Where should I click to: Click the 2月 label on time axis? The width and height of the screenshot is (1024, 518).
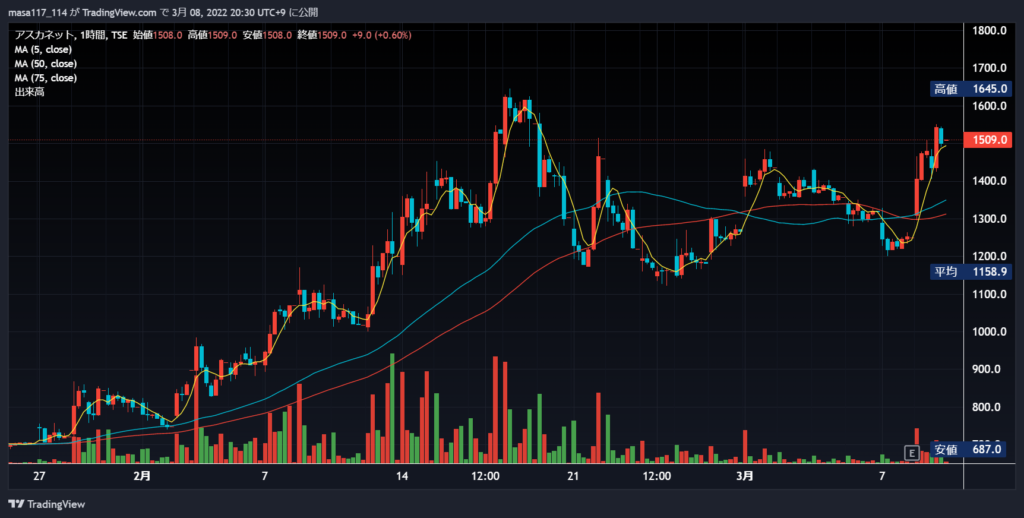coord(142,476)
